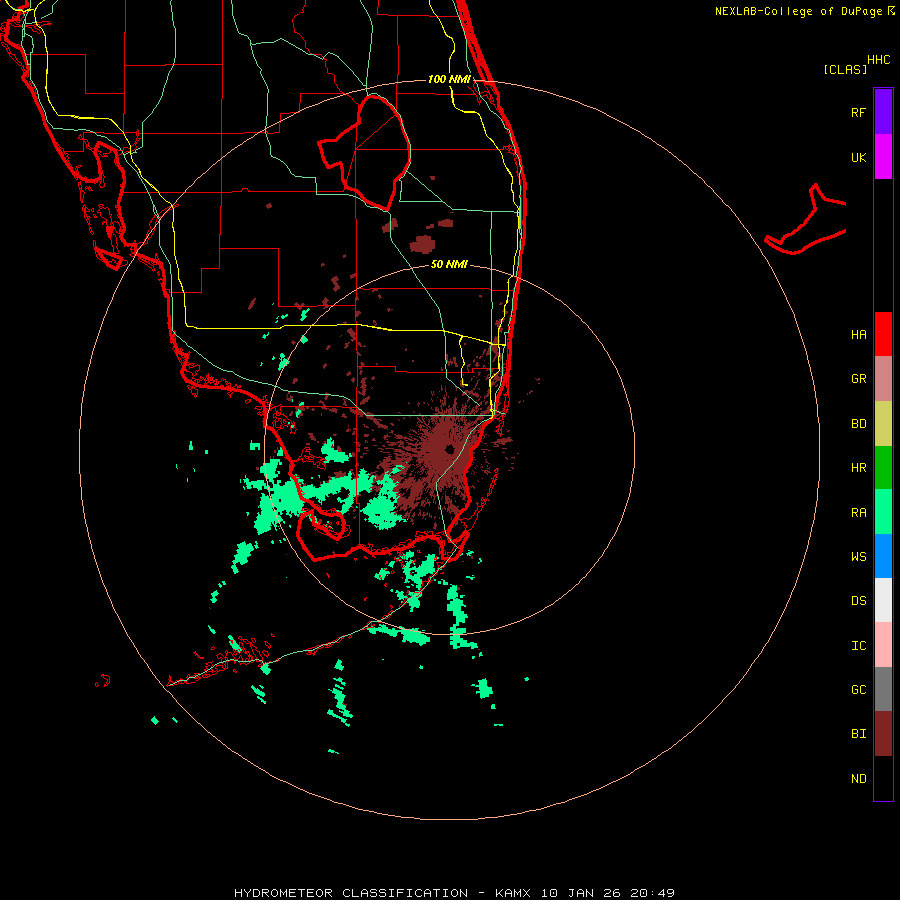Click the HR dark green legend swatch
The height and width of the screenshot is (900, 900).
pyautogui.click(x=883, y=468)
